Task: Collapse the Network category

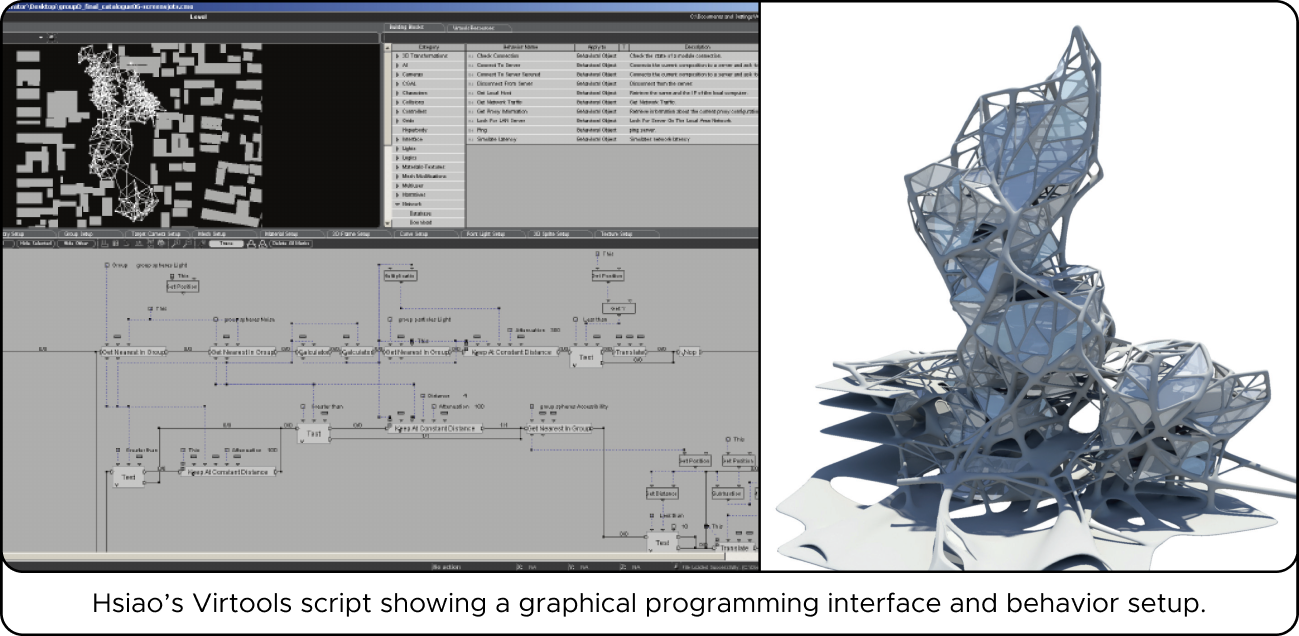Action: 397,204
